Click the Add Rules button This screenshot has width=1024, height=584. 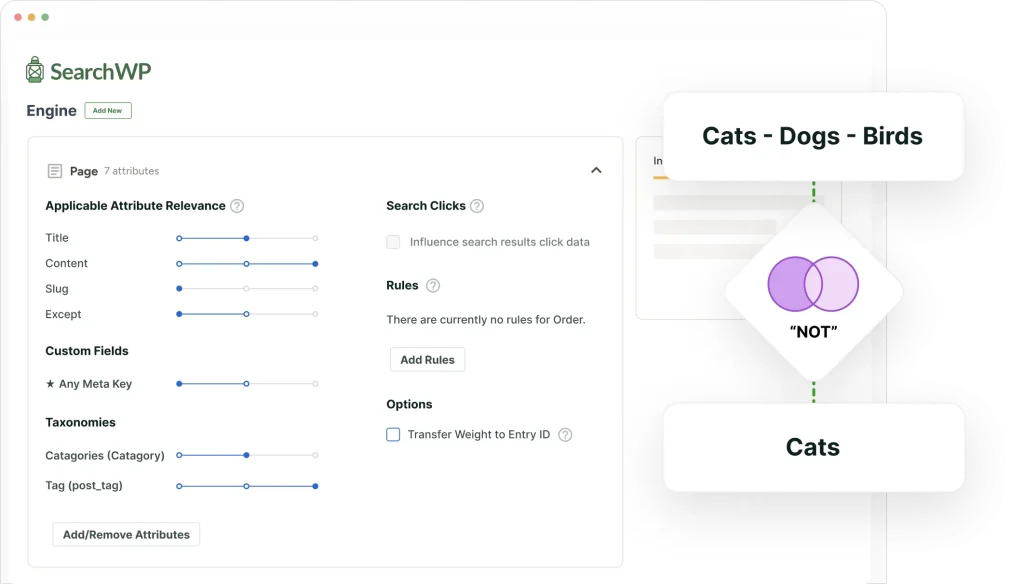pyautogui.click(x=427, y=359)
